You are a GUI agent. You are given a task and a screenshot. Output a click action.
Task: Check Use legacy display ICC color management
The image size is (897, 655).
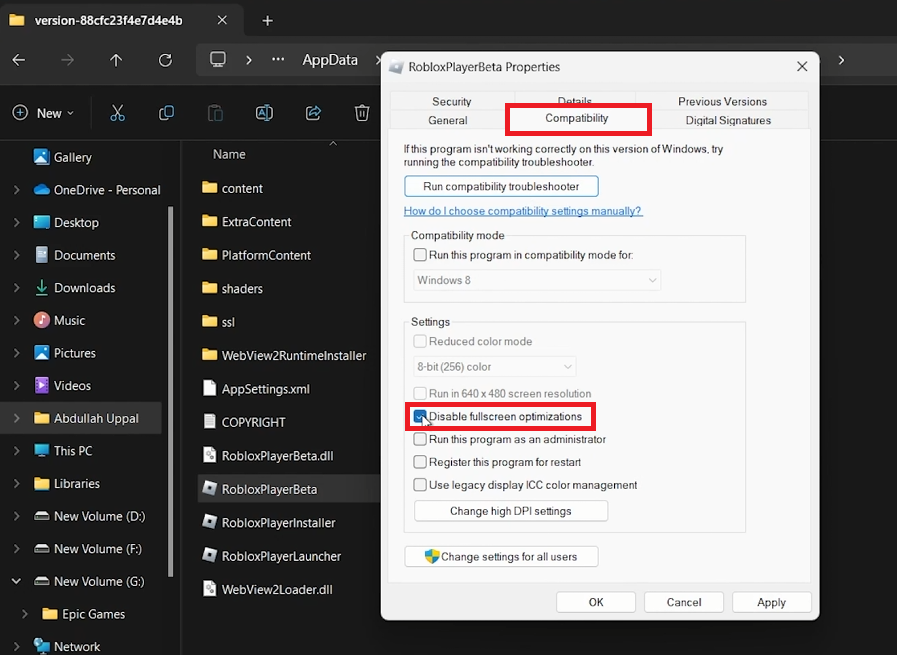(x=420, y=485)
